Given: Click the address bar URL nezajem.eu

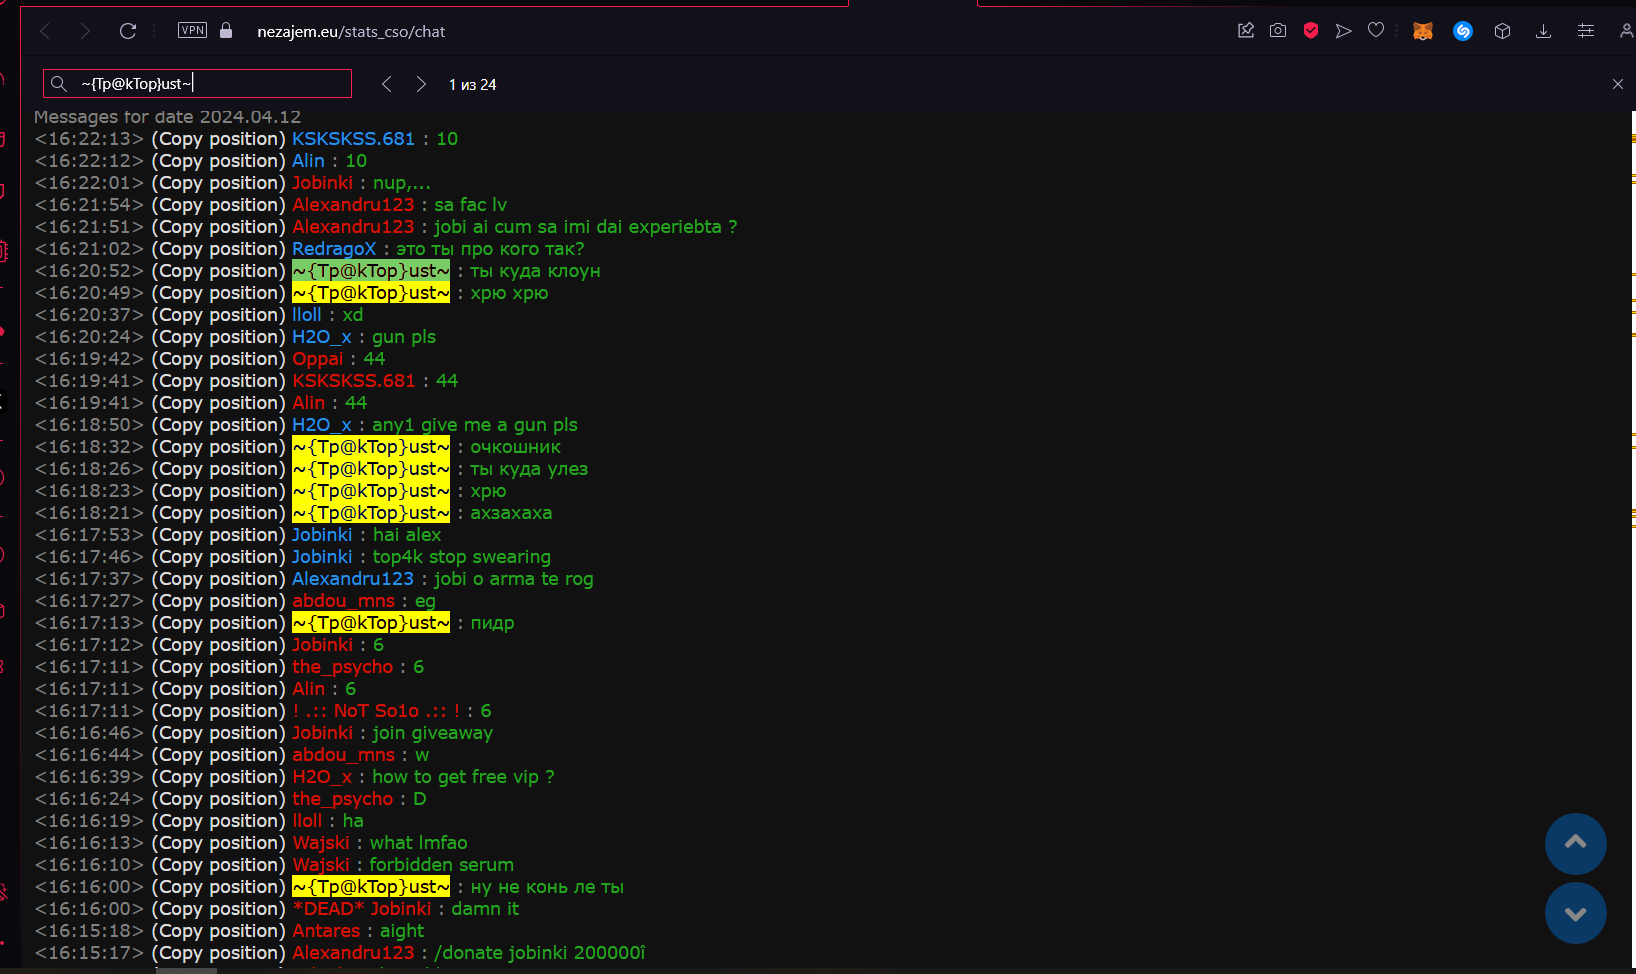Looking at the screenshot, I should 350,32.
